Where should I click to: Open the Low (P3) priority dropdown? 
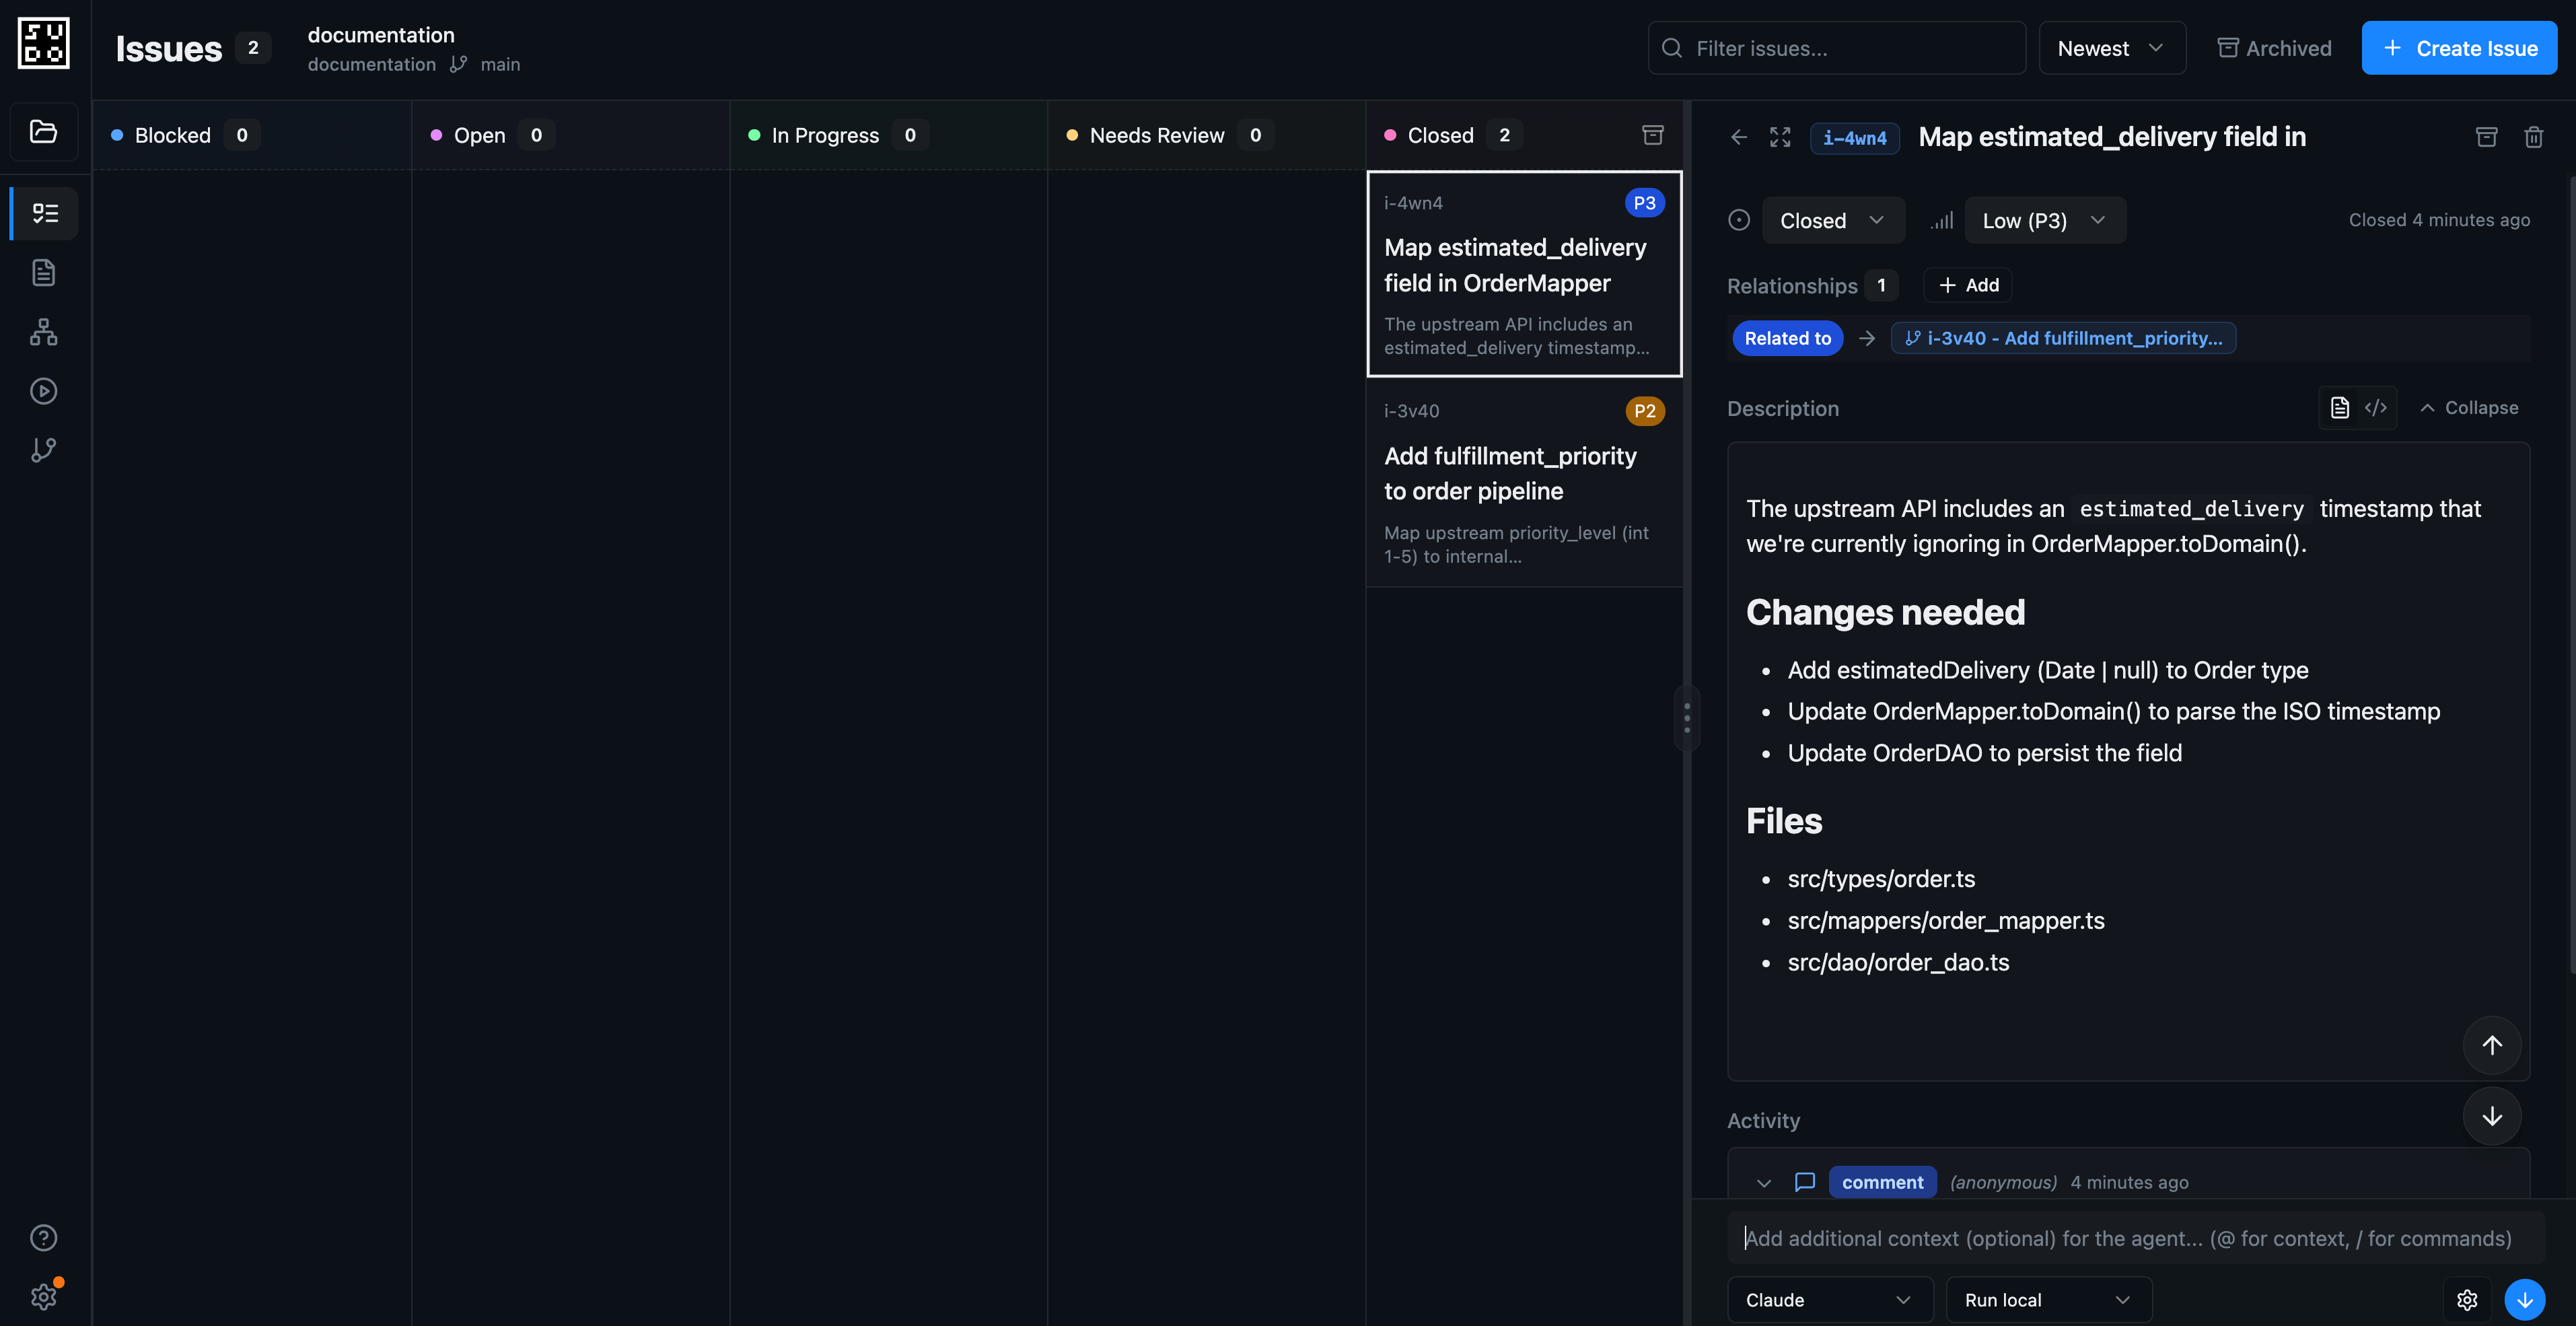[2045, 220]
